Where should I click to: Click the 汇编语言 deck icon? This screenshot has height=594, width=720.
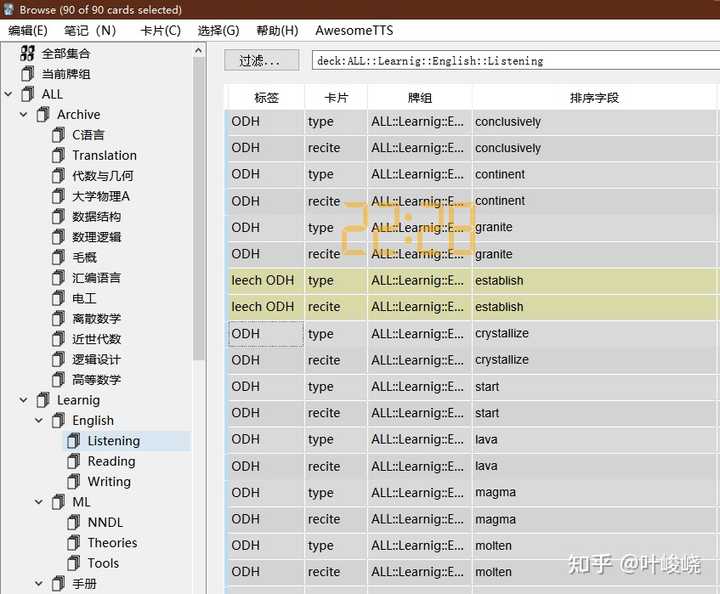[x=58, y=277]
